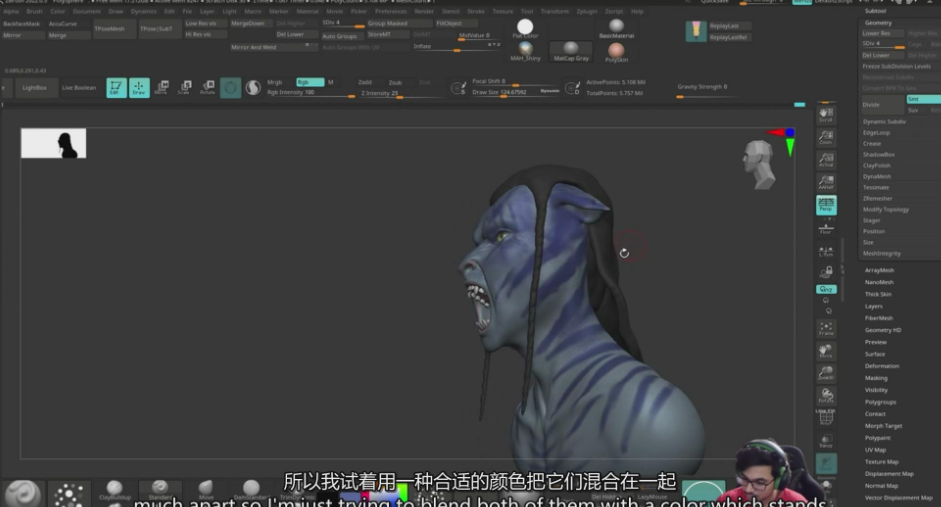Screen dimensions: 941x507
Task: Click the Frame mesh icon
Action: click(826, 328)
